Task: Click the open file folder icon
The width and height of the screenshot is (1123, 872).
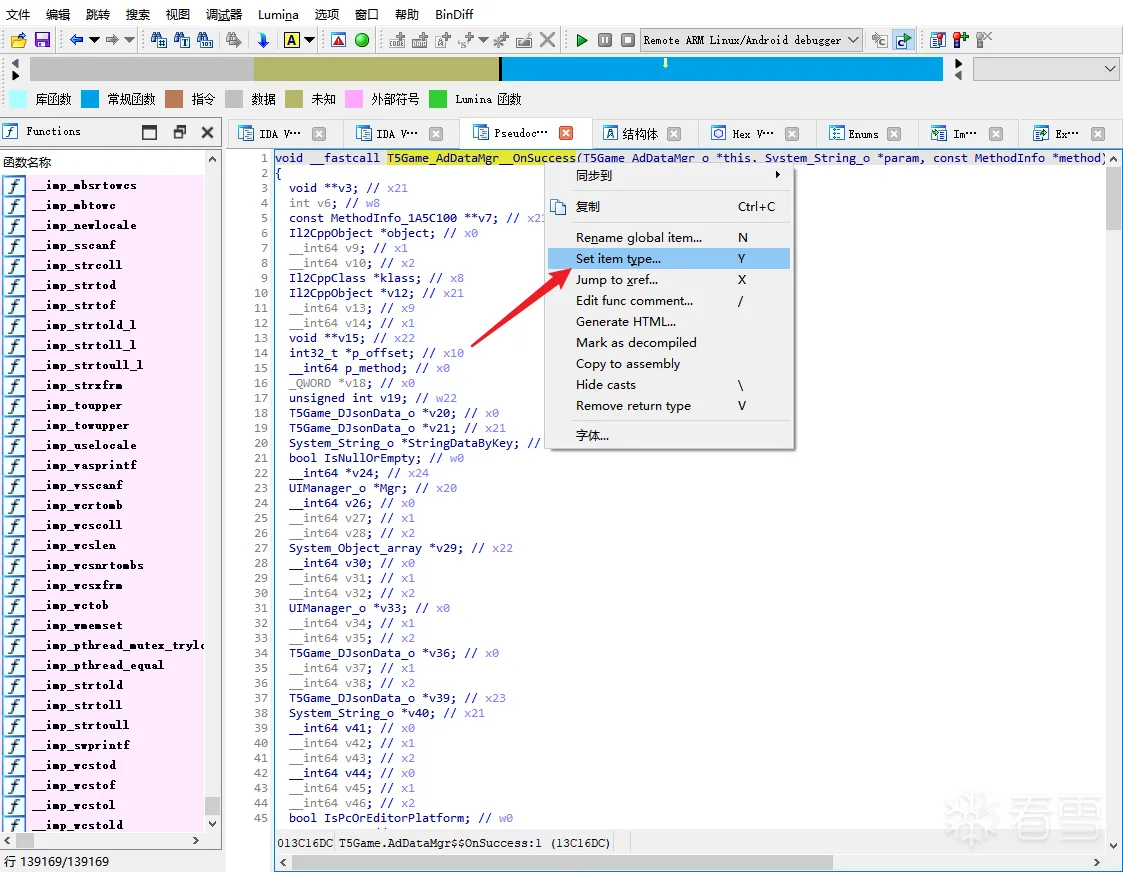Action: [18, 40]
